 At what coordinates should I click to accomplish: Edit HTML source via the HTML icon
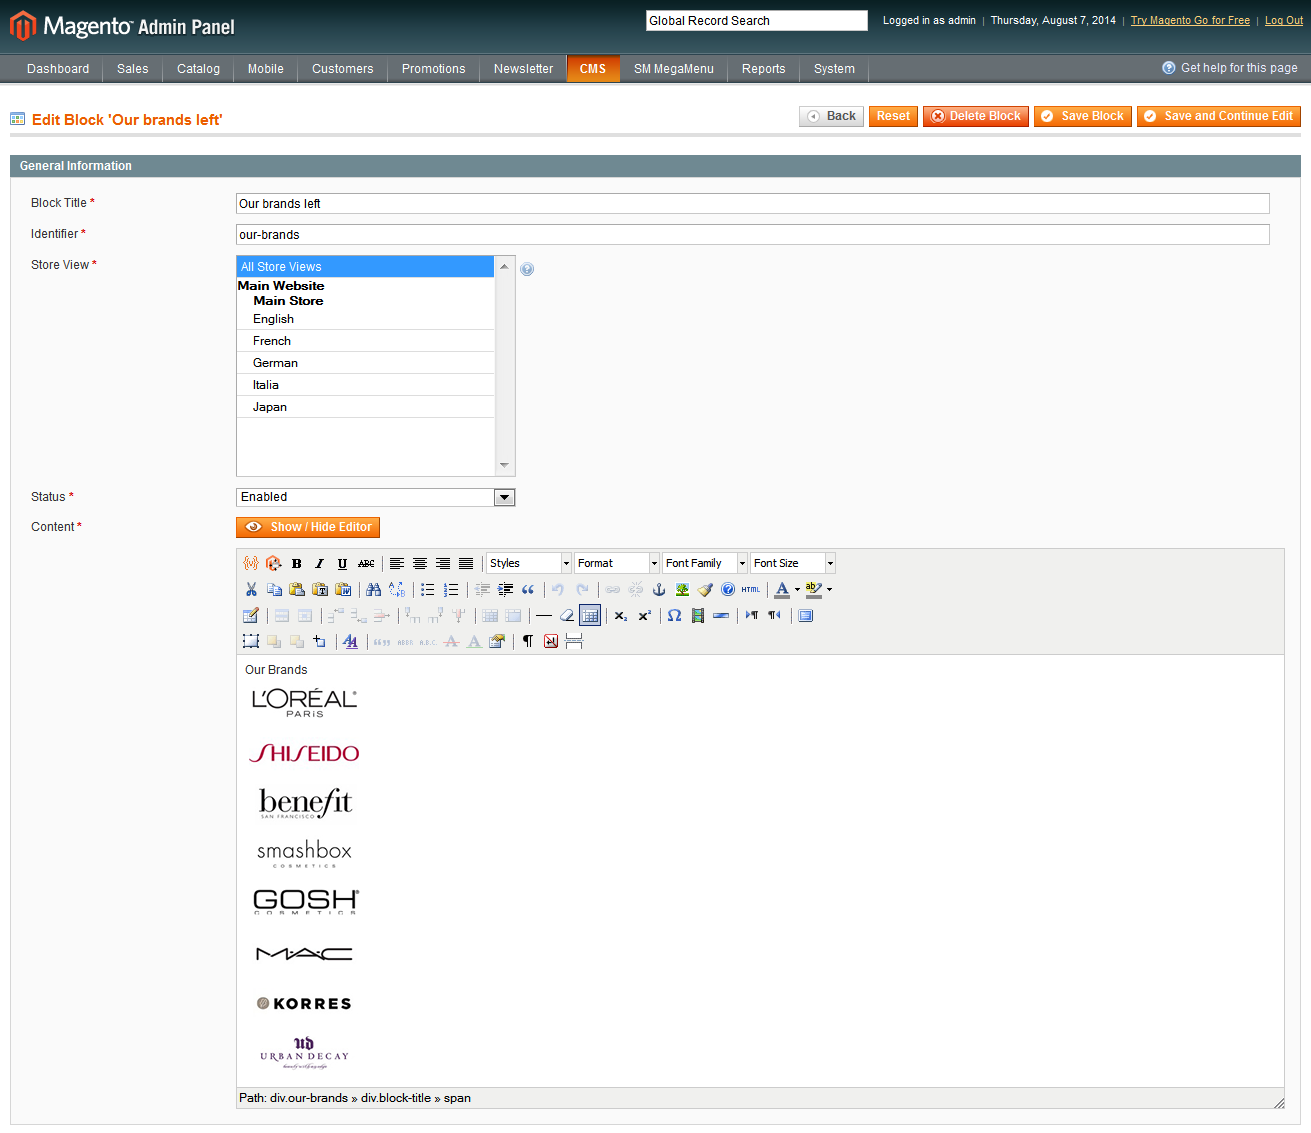751,589
